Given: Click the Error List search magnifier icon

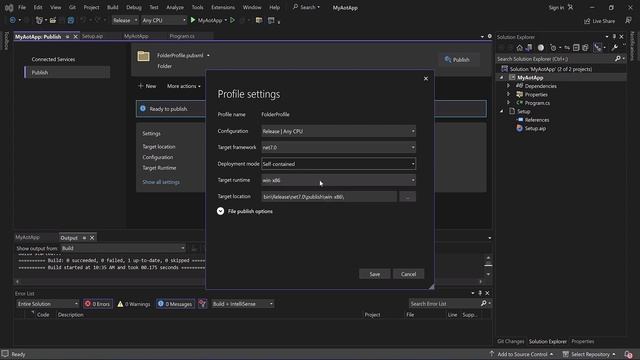Looking at the screenshot, I should (x=484, y=303).
